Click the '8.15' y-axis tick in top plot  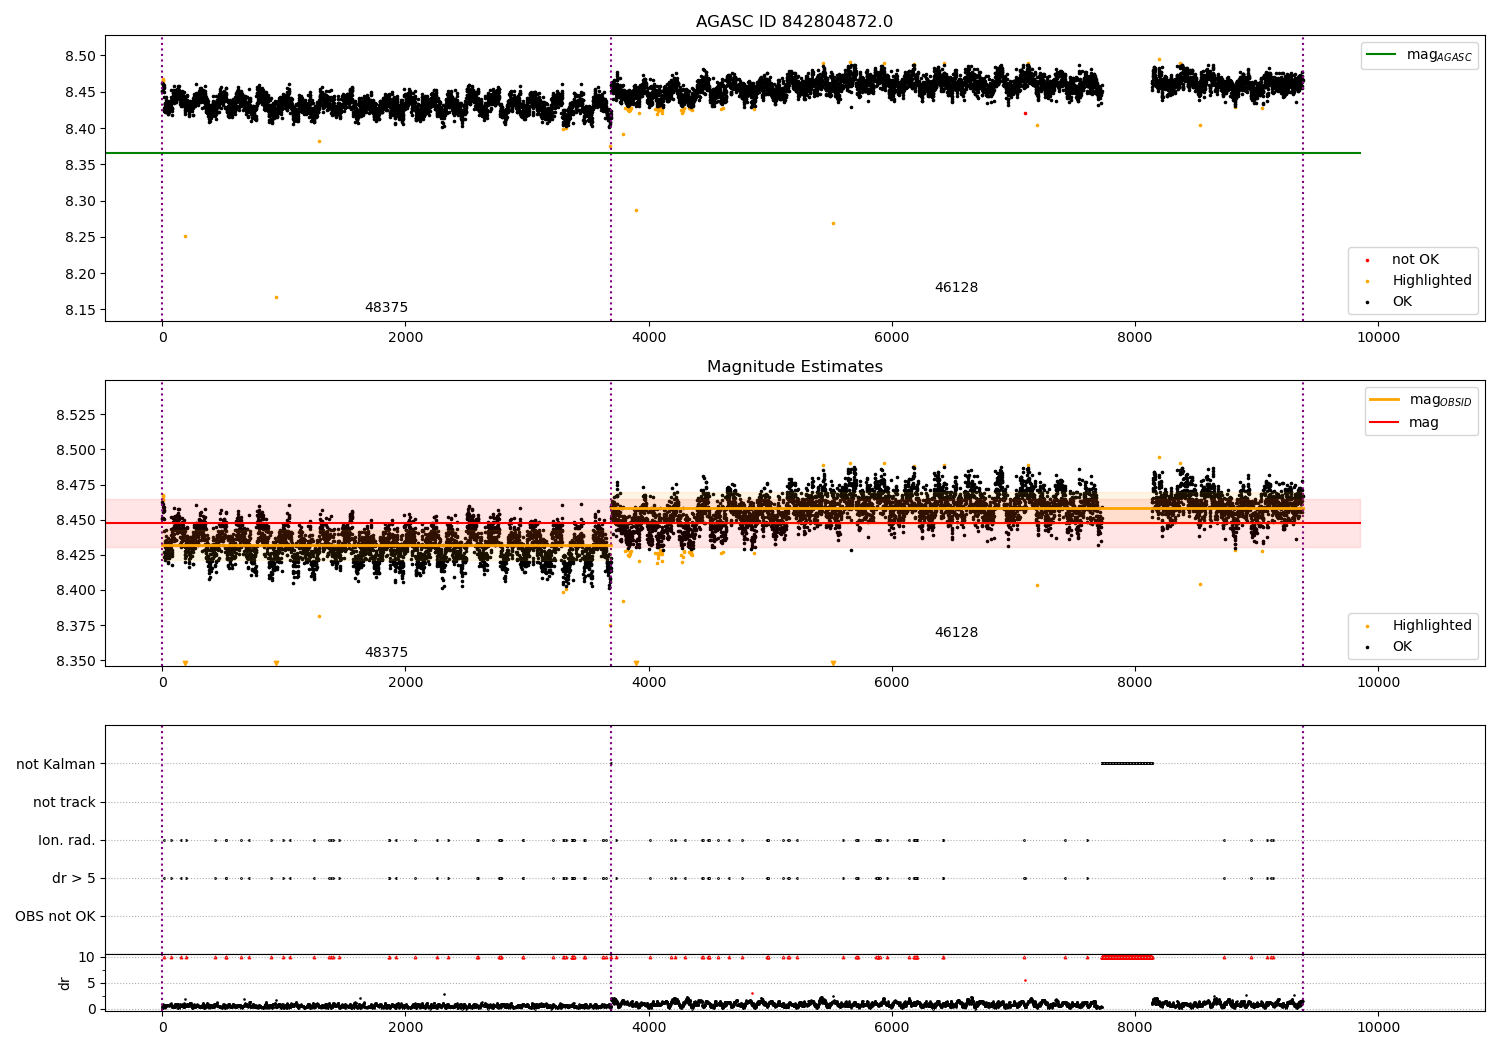coord(81,310)
